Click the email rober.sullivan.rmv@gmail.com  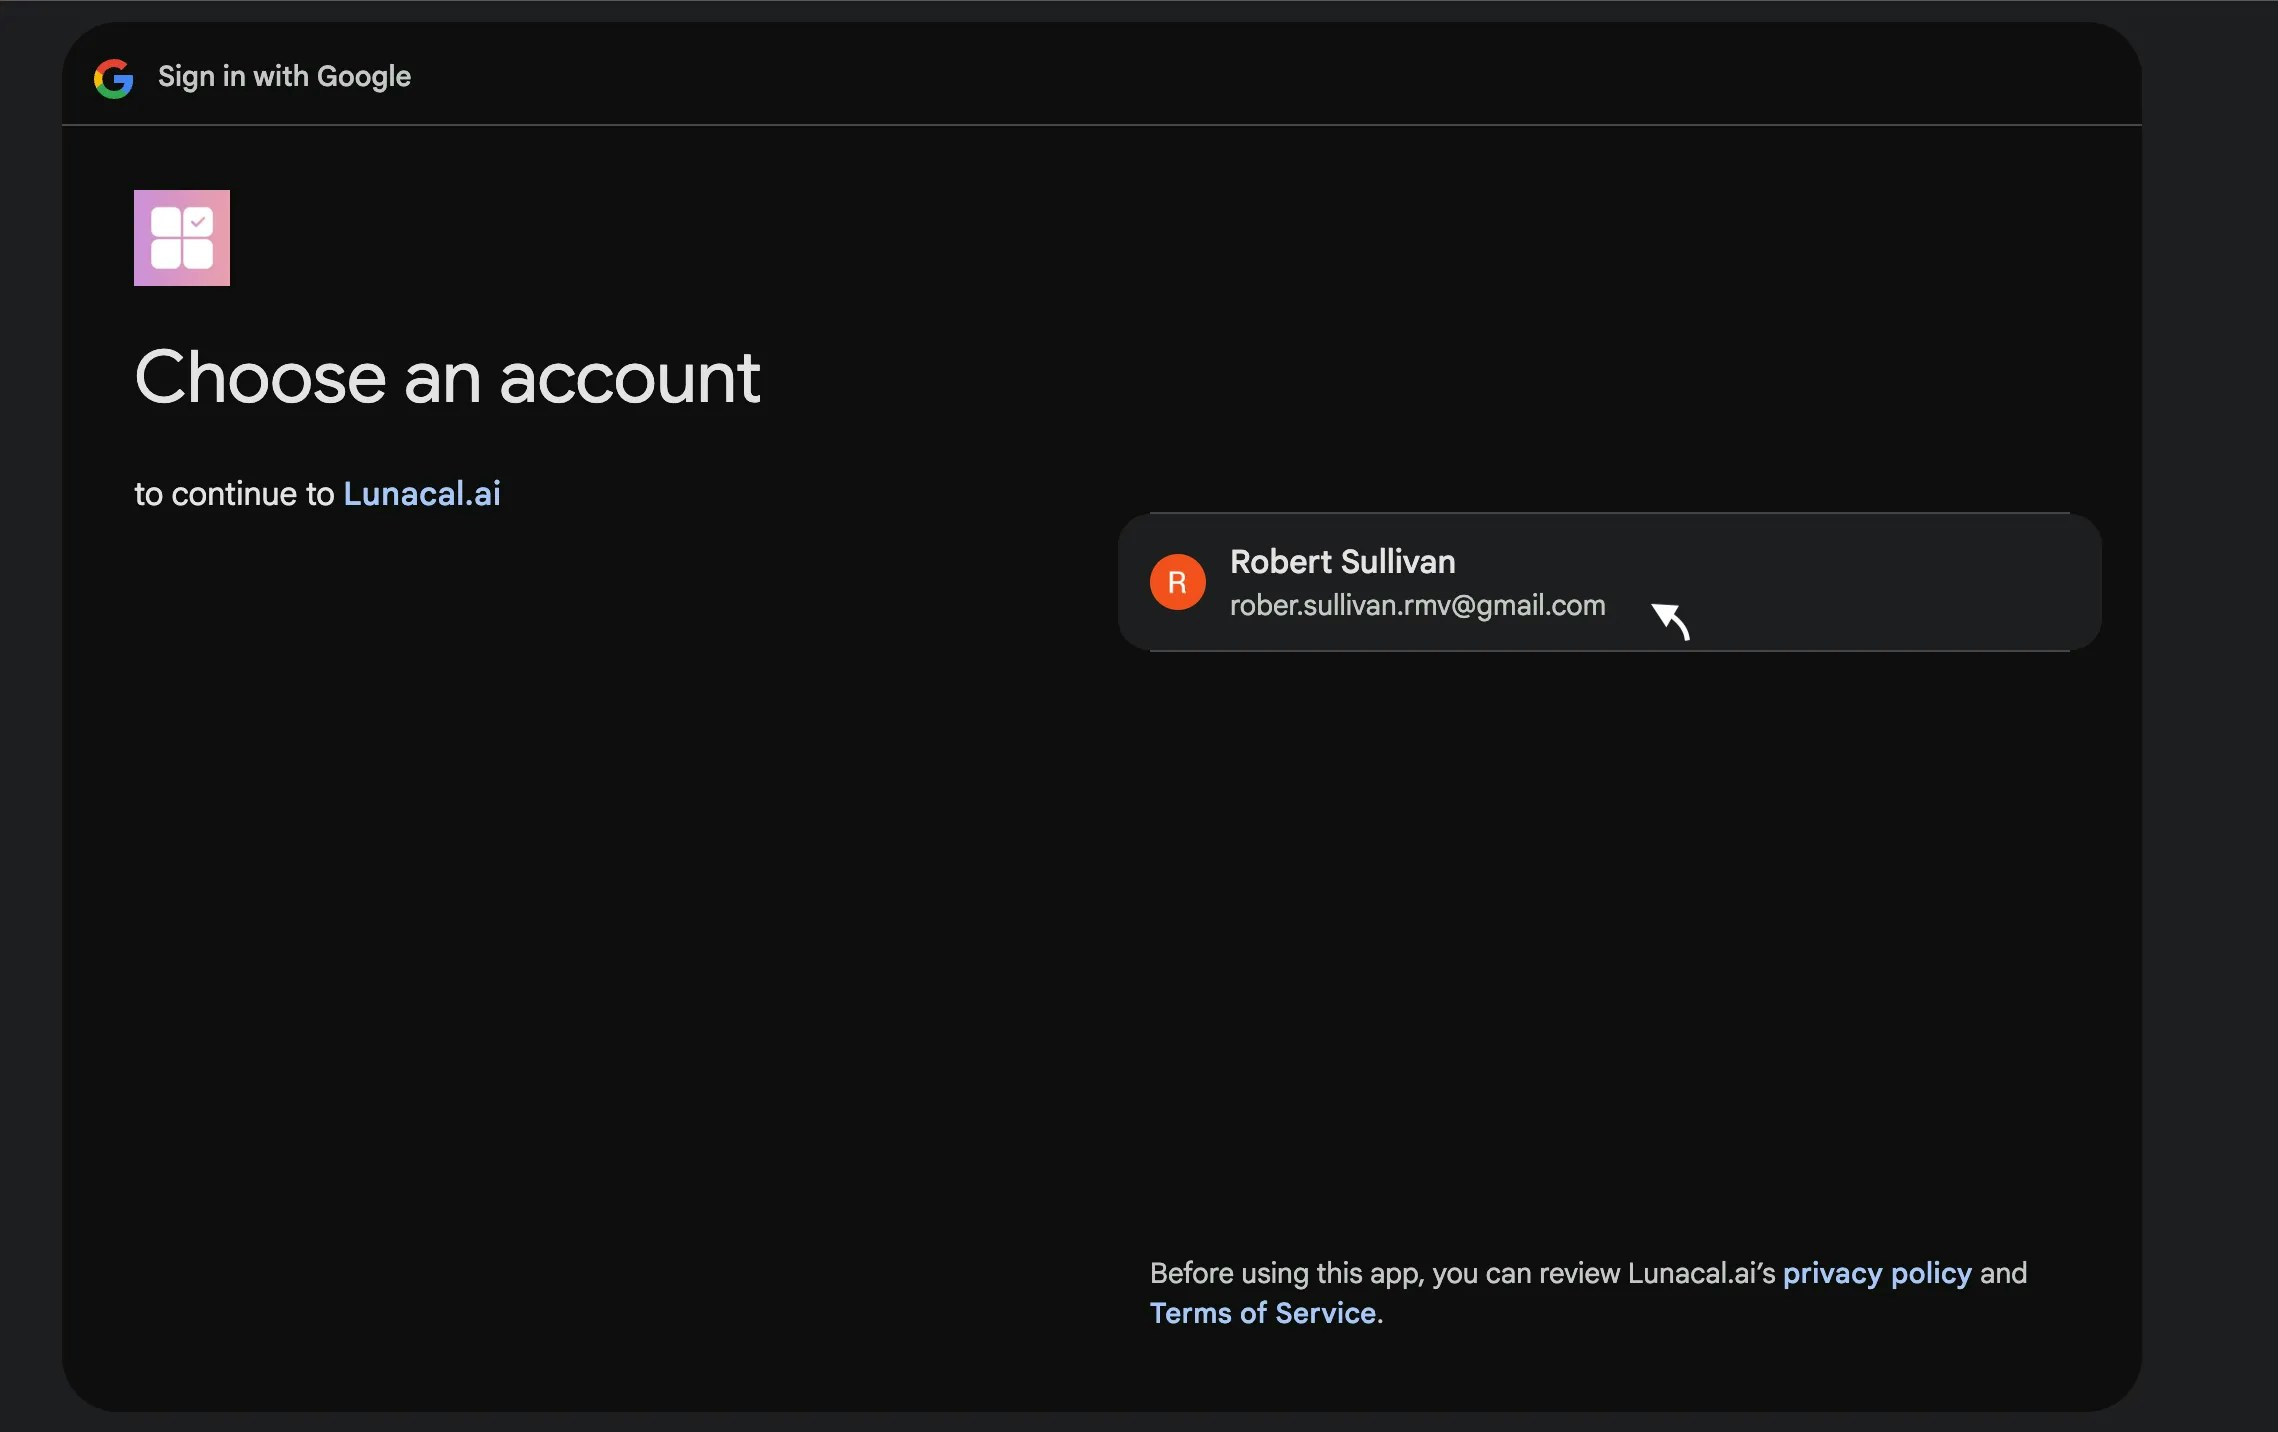(1416, 606)
